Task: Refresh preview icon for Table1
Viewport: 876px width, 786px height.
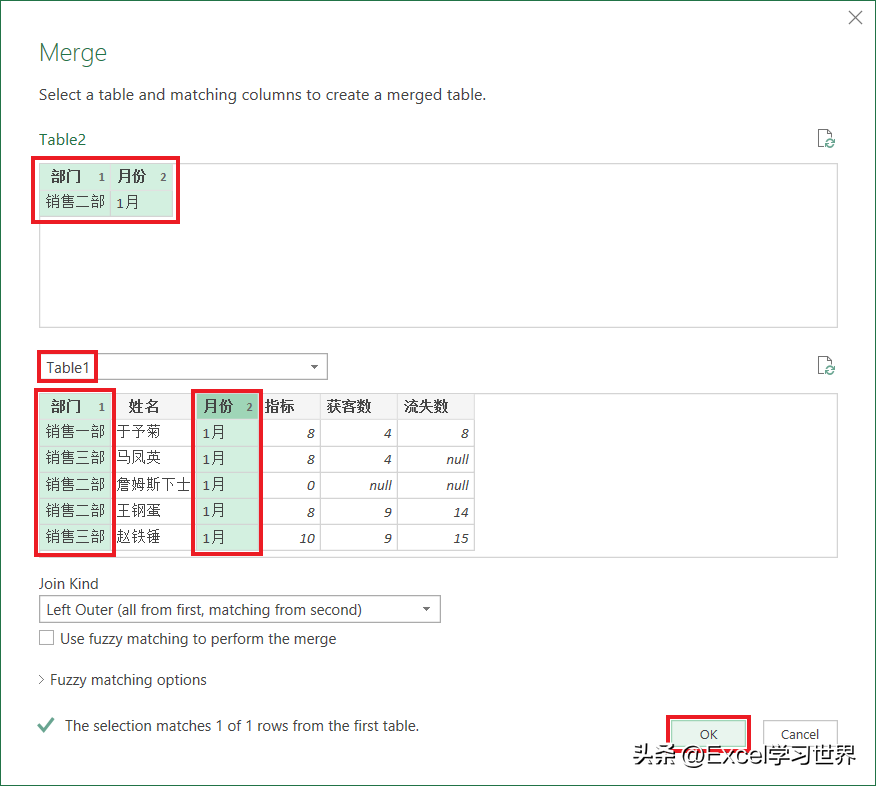Action: (x=826, y=366)
